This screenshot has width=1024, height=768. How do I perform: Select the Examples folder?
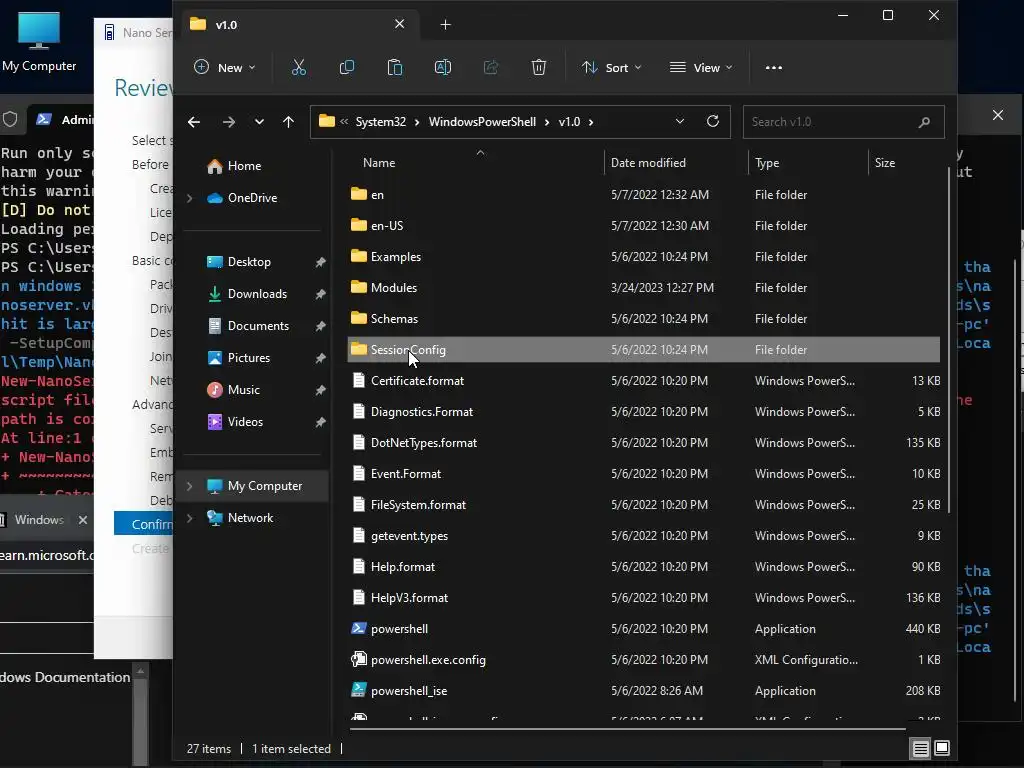[644, 257]
